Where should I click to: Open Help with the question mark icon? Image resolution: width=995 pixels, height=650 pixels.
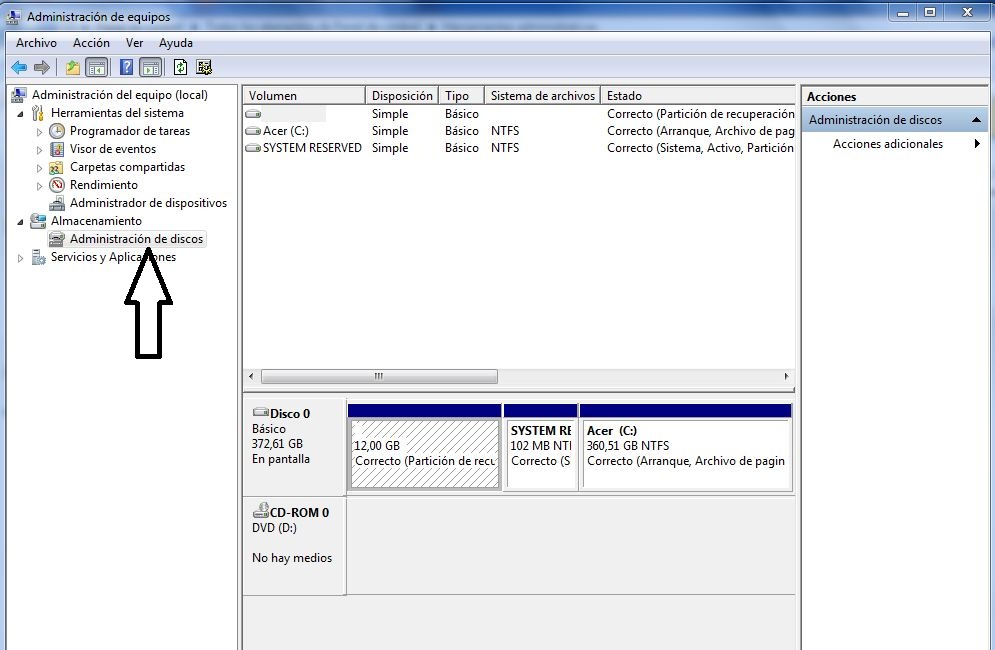126,67
